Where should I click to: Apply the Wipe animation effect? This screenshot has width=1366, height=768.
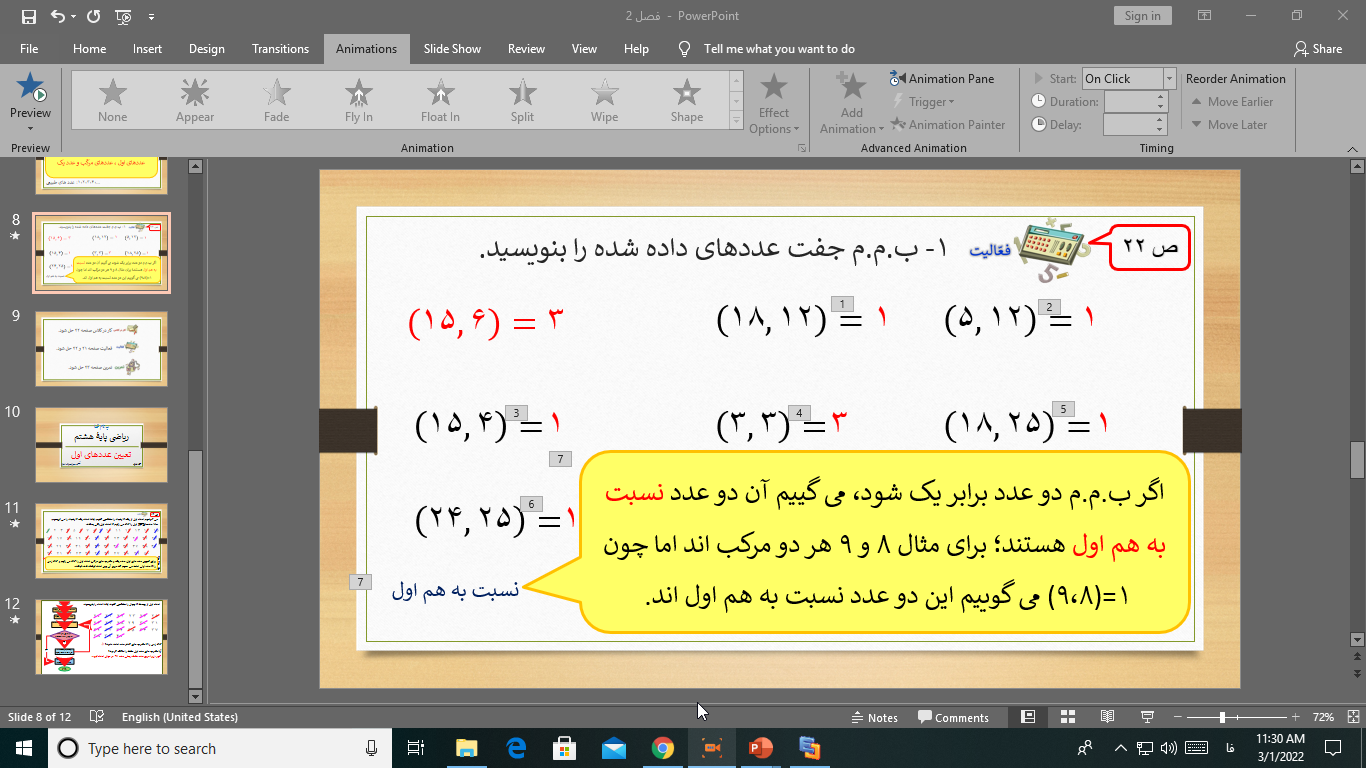click(604, 101)
